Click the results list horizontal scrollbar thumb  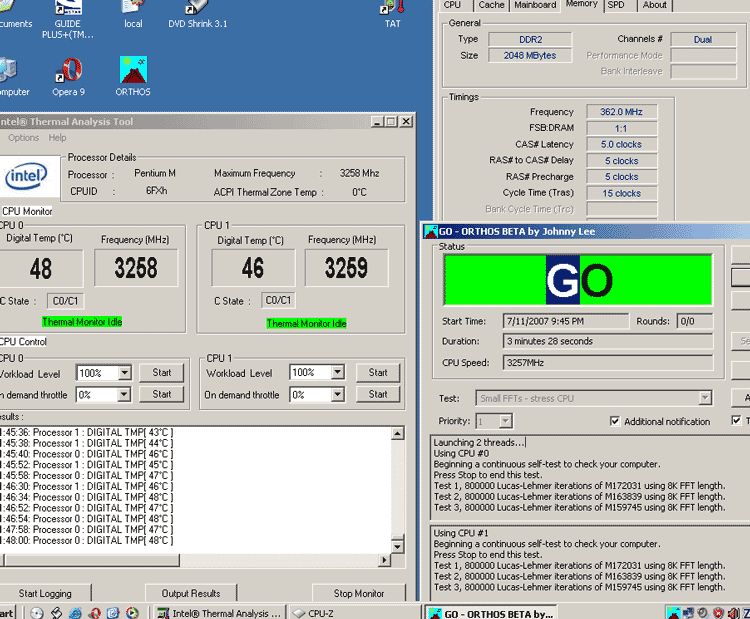click(91, 560)
